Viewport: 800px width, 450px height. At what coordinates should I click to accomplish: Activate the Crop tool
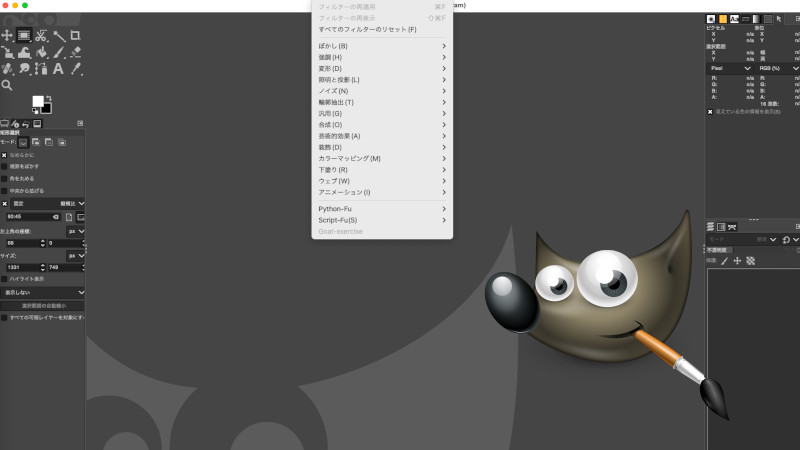pos(76,35)
